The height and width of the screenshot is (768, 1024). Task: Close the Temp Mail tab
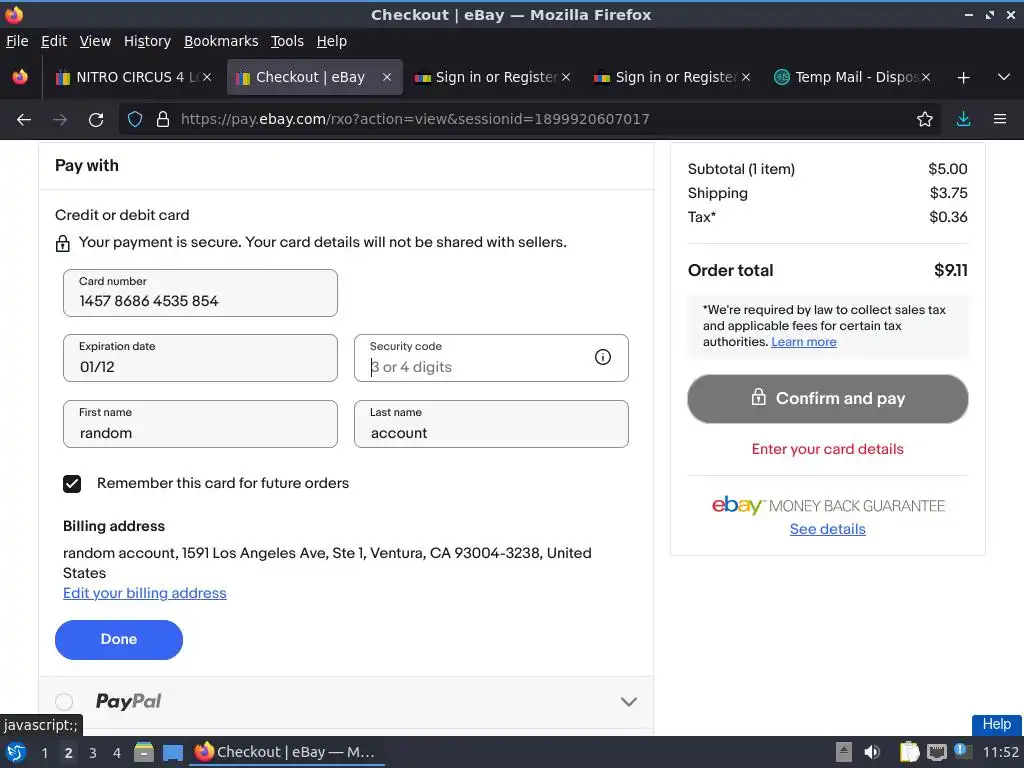tap(925, 77)
